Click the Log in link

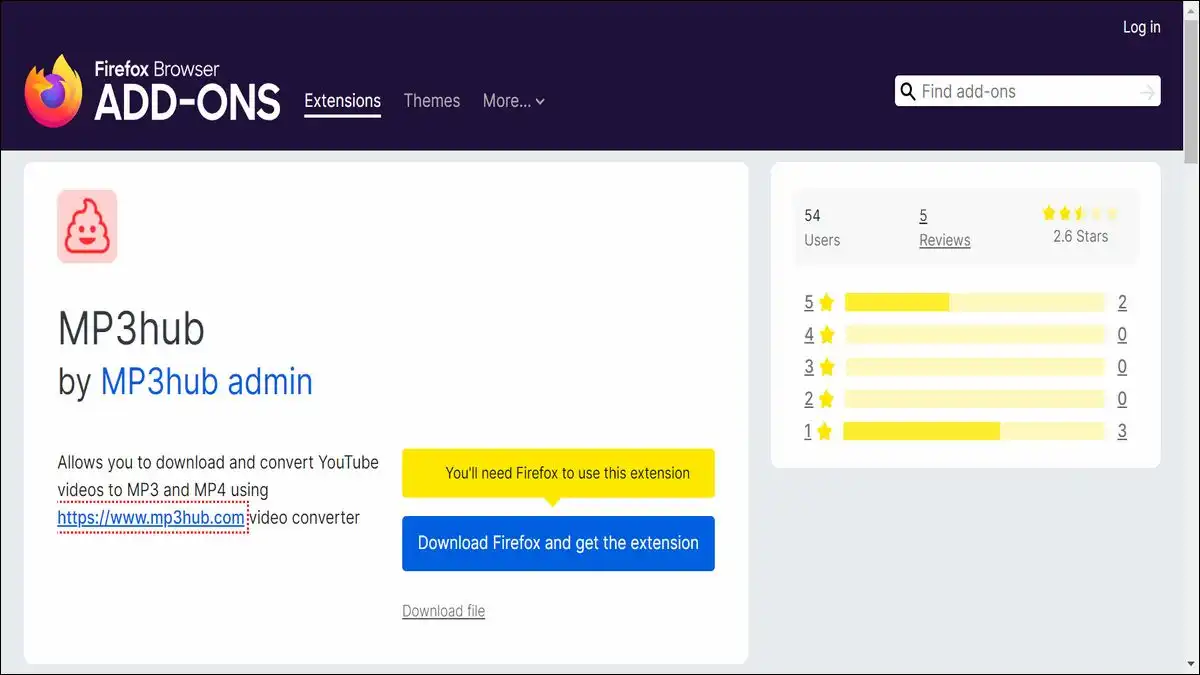click(1141, 27)
